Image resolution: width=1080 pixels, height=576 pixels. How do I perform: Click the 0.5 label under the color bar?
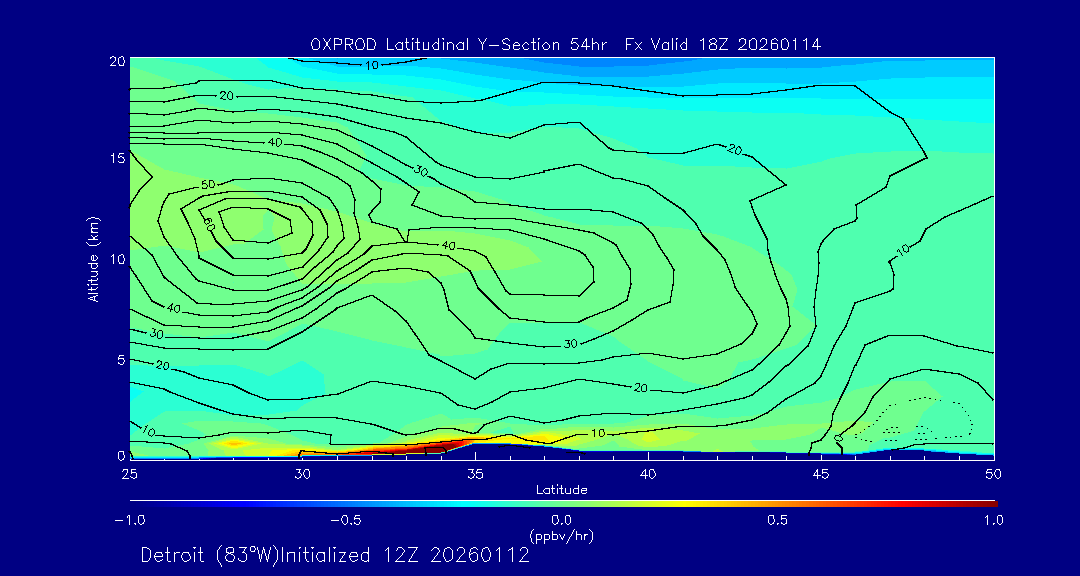[777, 520]
